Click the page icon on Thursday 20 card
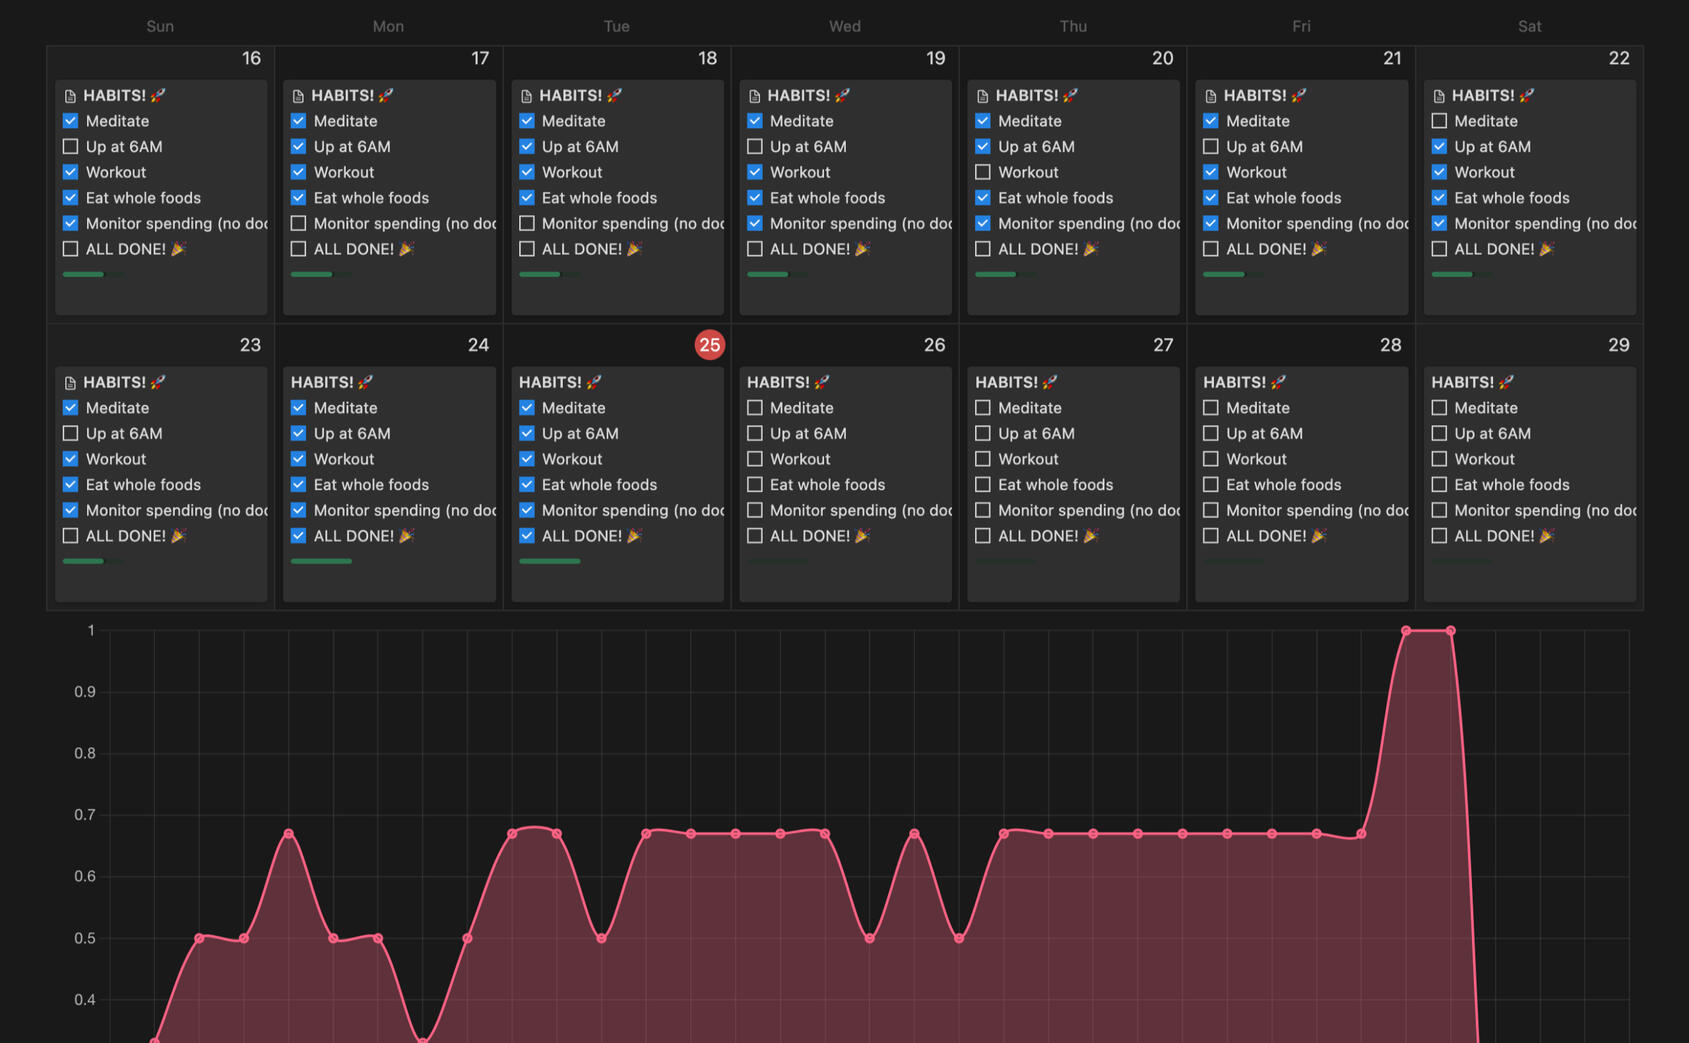 coord(982,96)
